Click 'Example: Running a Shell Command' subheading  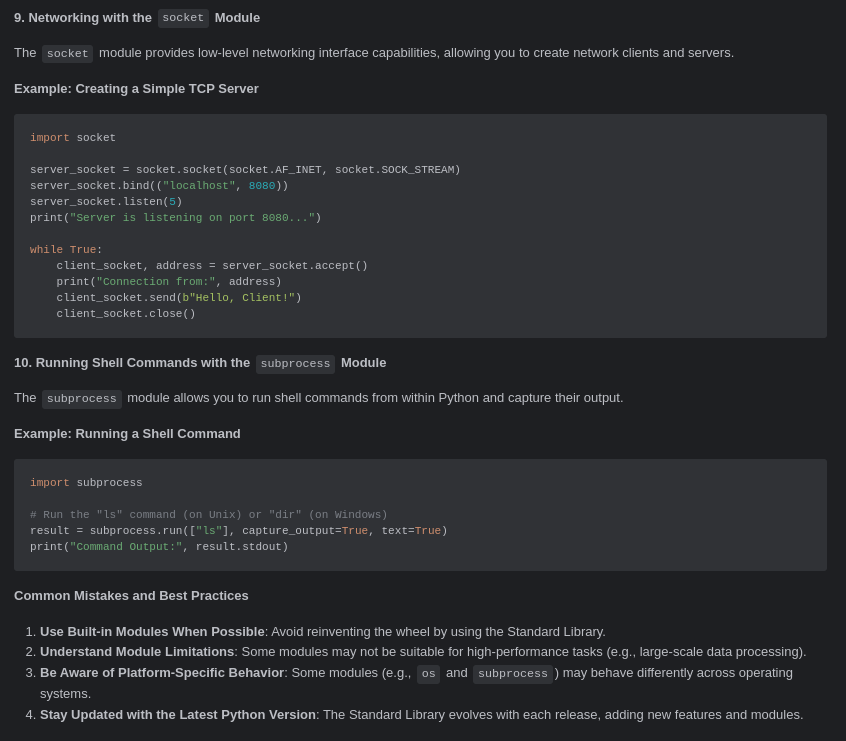(127, 433)
